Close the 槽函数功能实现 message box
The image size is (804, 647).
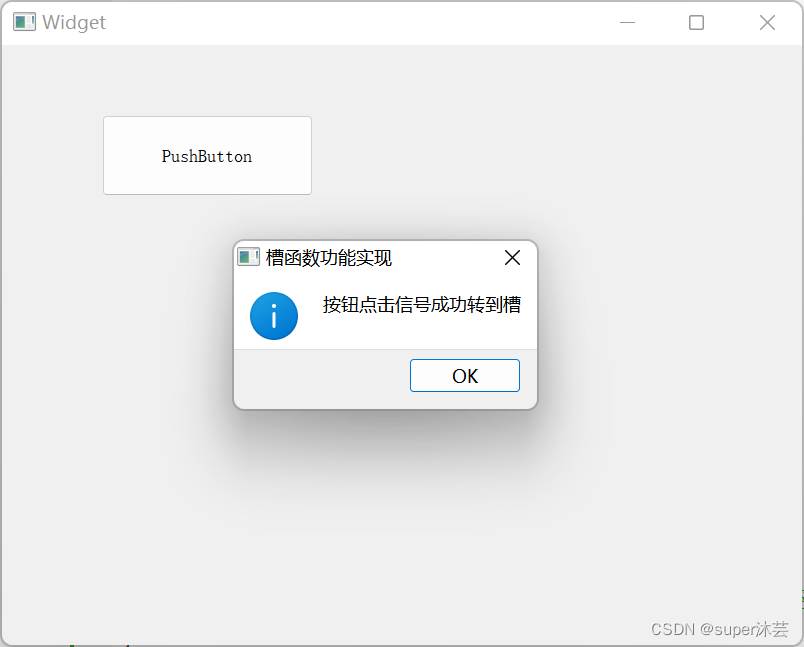tap(512, 257)
